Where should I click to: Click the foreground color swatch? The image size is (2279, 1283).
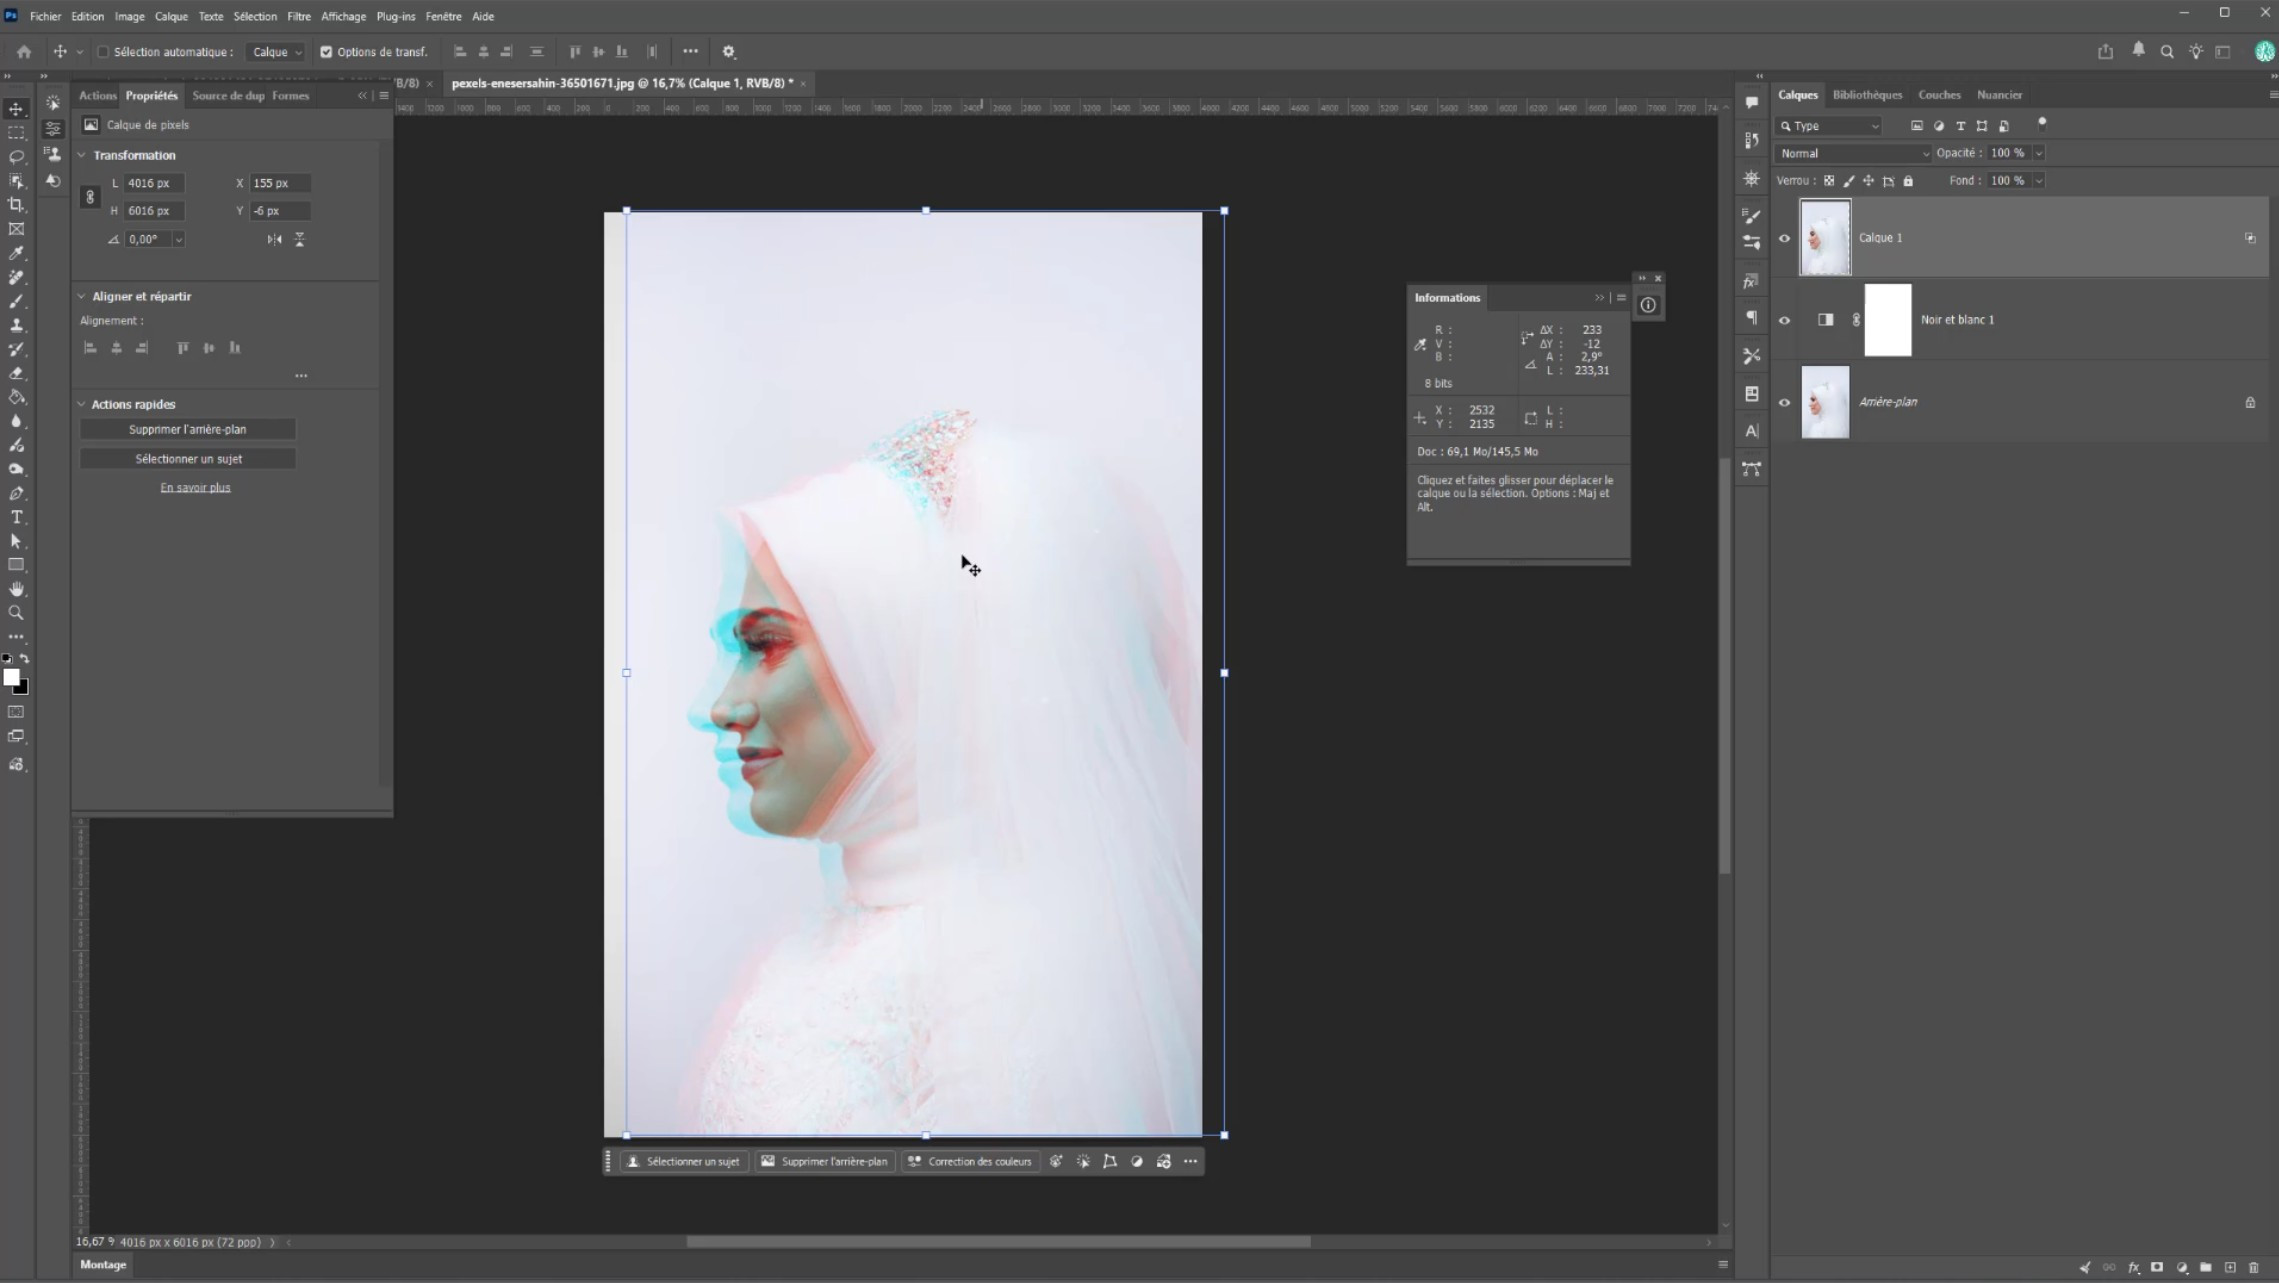point(11,677)
